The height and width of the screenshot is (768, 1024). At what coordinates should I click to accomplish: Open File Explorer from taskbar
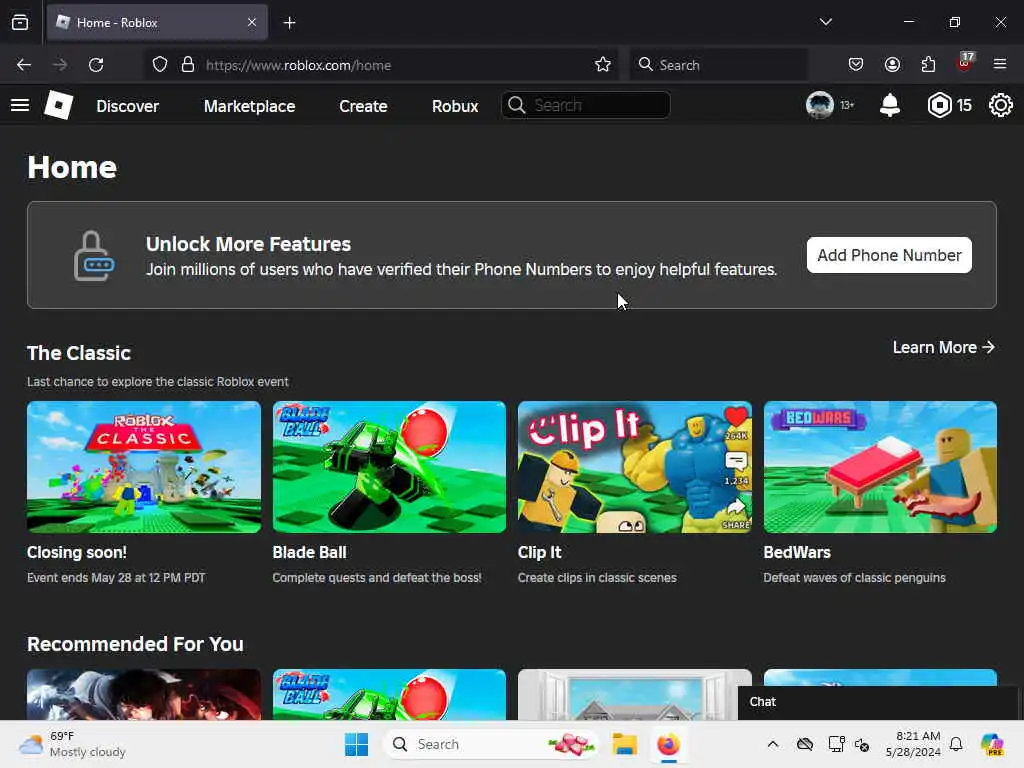tap(624, 744)
